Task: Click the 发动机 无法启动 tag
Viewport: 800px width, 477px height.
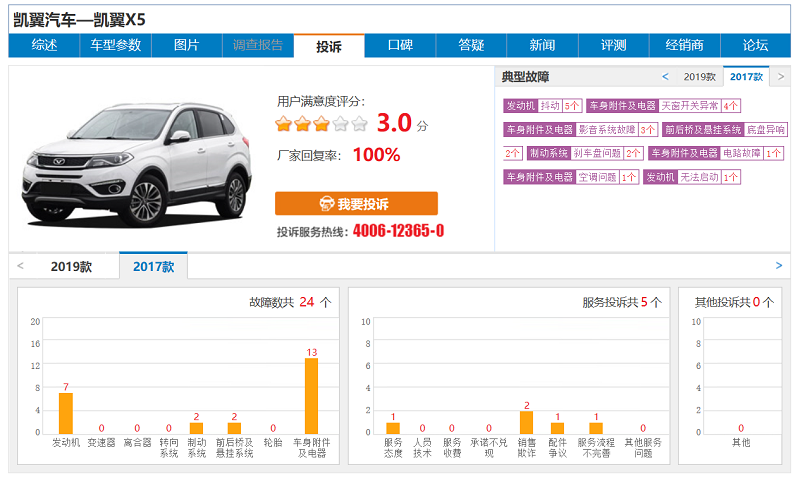Action: point(692,177)
